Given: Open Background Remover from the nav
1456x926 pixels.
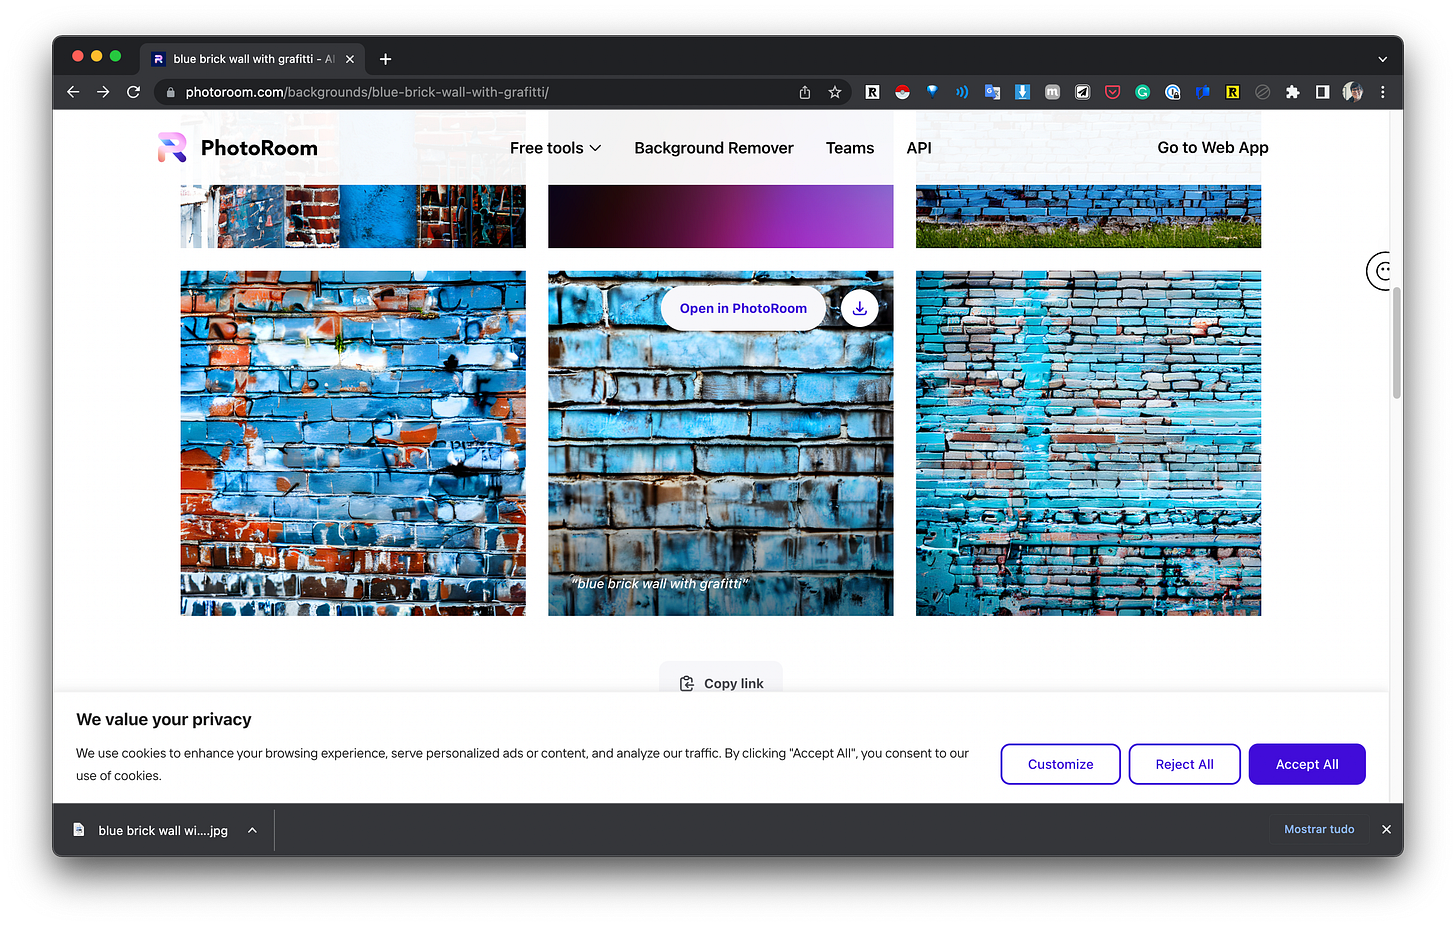Looking at the screenshot, I should [714, 148].
